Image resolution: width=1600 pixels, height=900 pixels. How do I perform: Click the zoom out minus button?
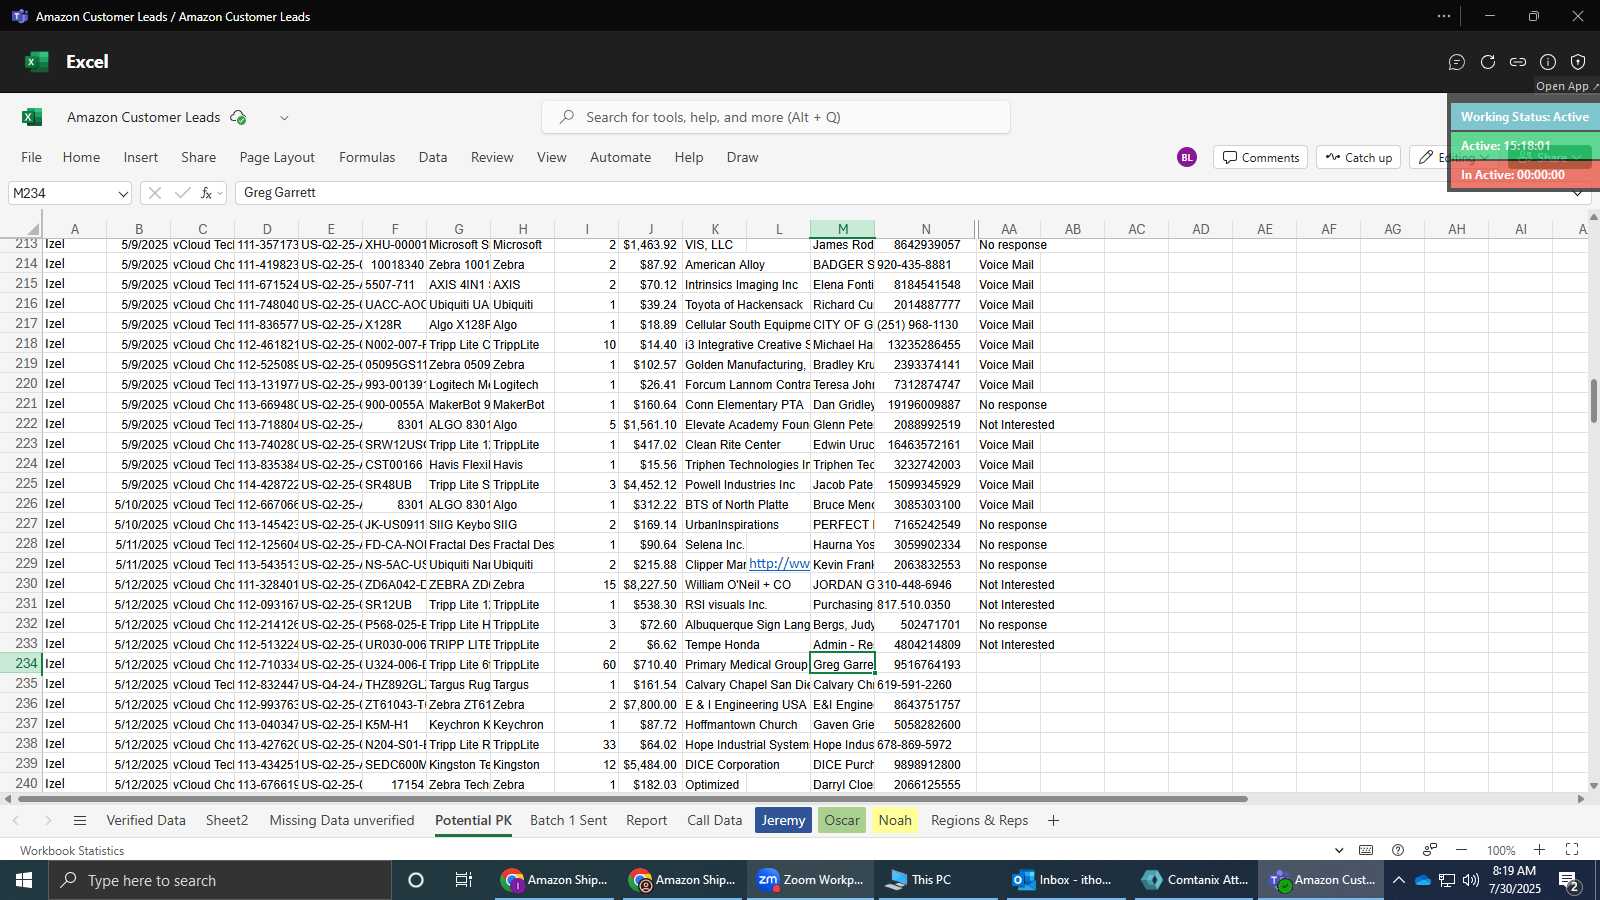point(1461,850)
